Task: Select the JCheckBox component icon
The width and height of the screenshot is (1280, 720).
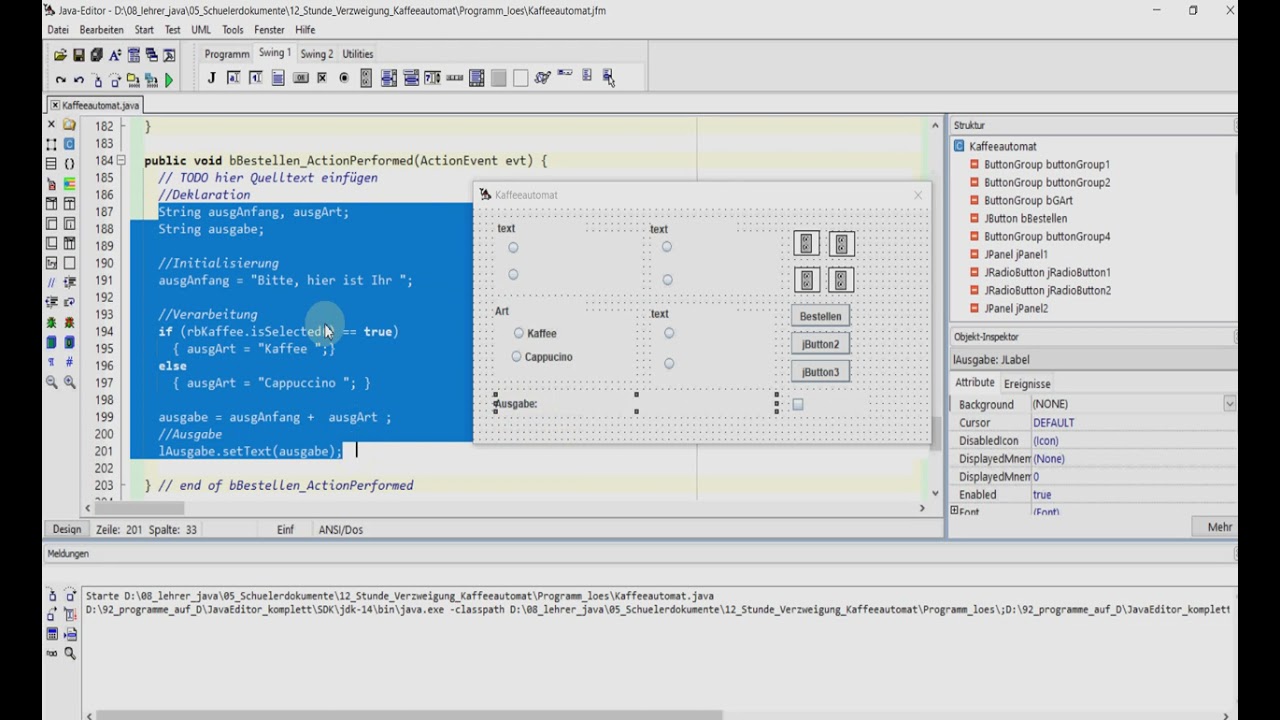Action: pyautogui.click(x=322, y=78)
